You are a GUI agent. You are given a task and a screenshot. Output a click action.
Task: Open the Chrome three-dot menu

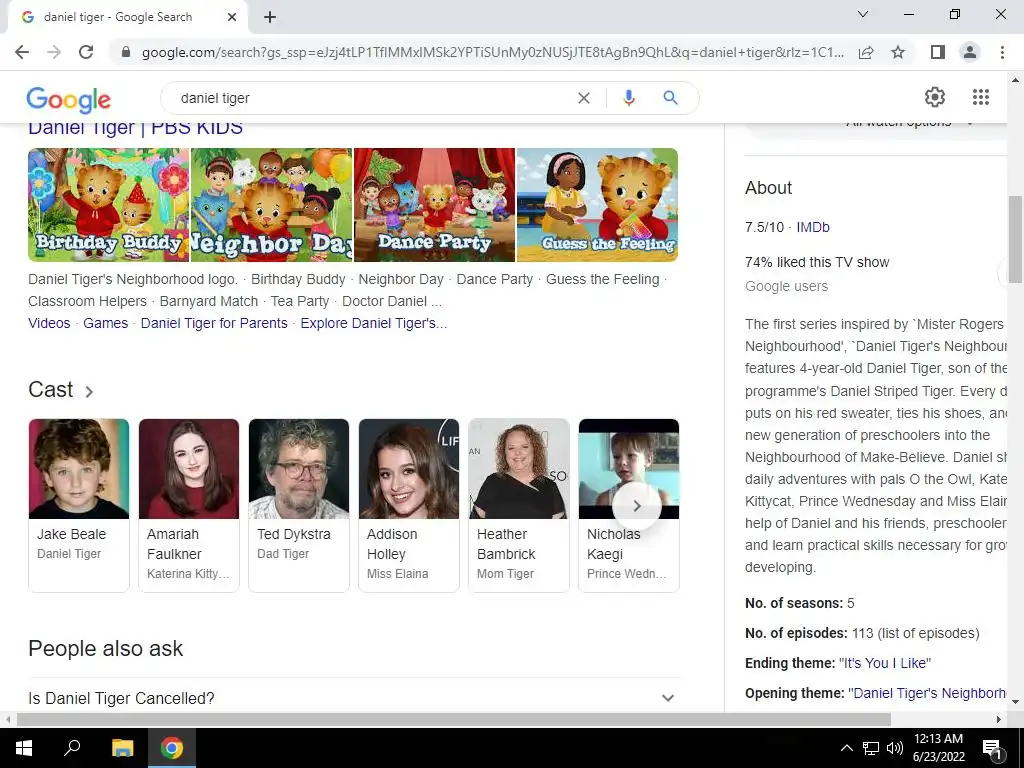click(x=1002, y=52)
